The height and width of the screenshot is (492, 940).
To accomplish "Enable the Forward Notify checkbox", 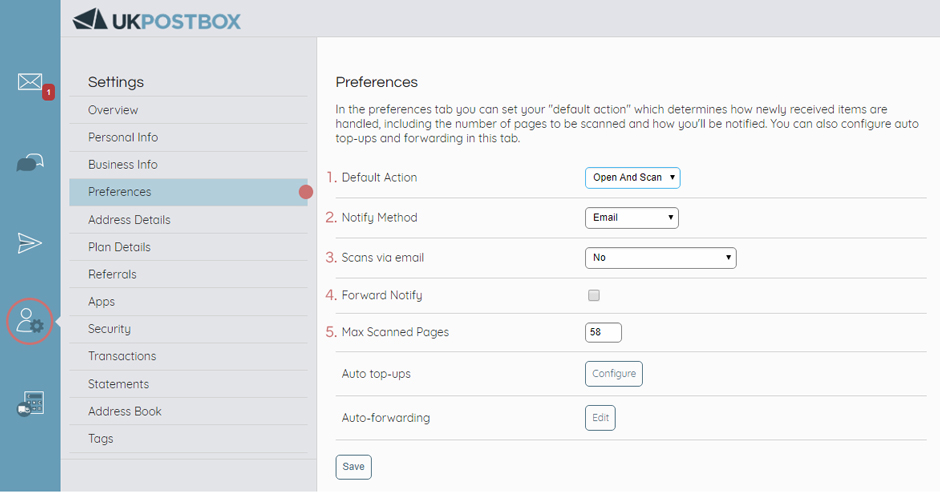I will [x=594, y=296].
